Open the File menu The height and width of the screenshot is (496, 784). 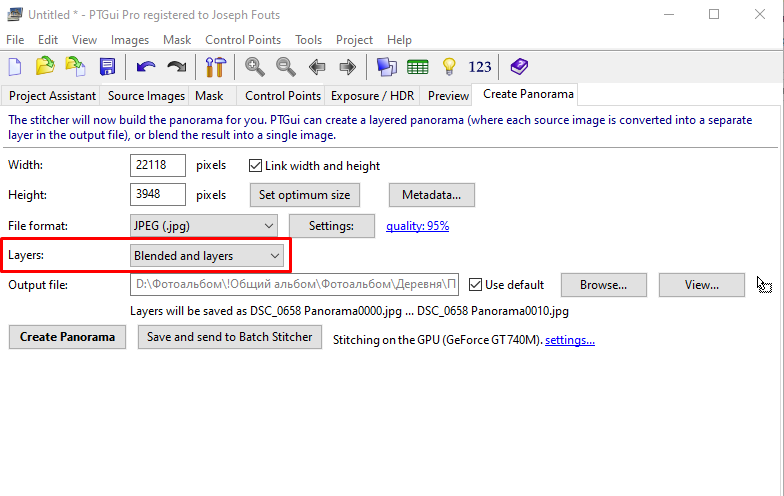point(15,40)
